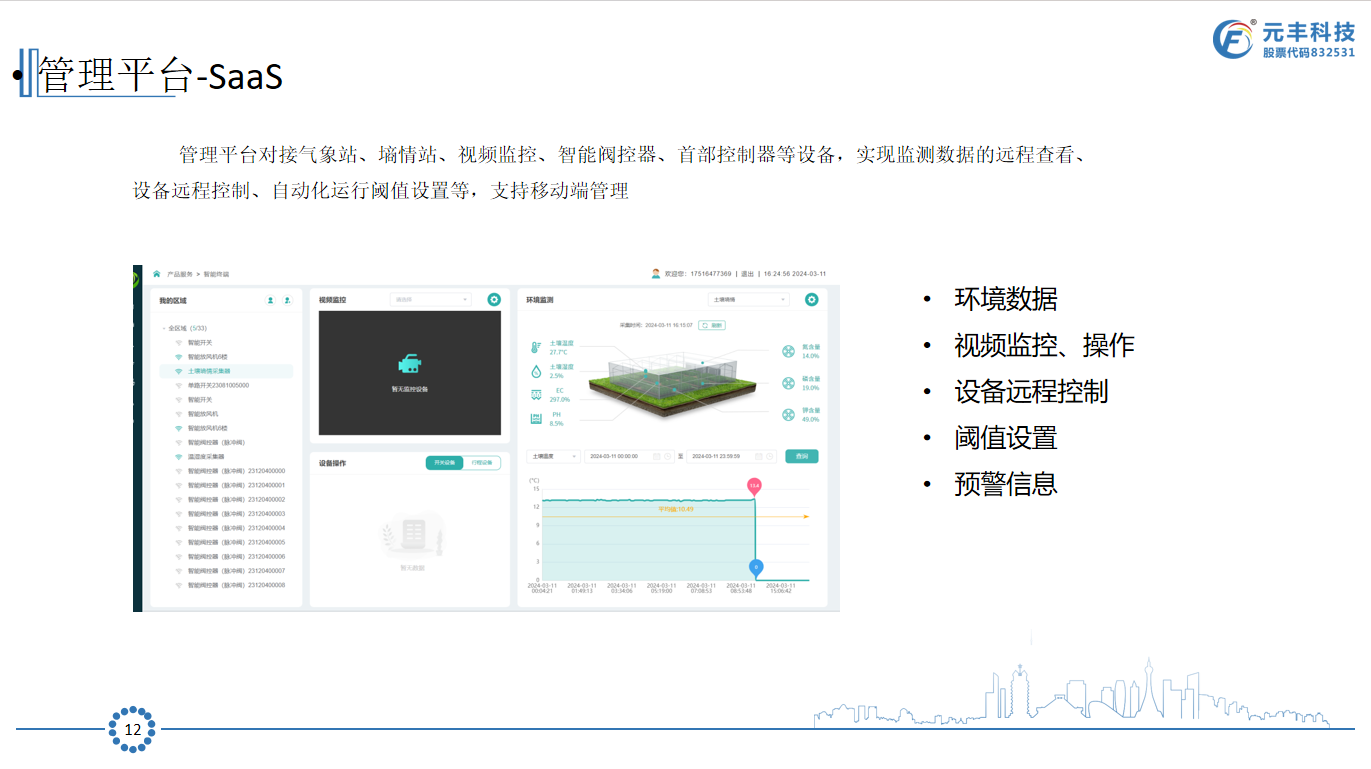1371x769 pixels.
Task: Click the 查询 query button
Action: pos(801,456)
